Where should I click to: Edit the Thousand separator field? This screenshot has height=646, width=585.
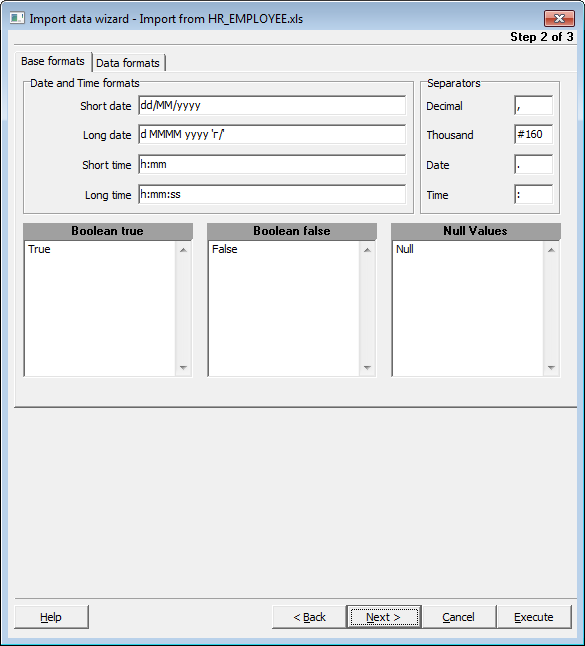click(x=534, y=134)
